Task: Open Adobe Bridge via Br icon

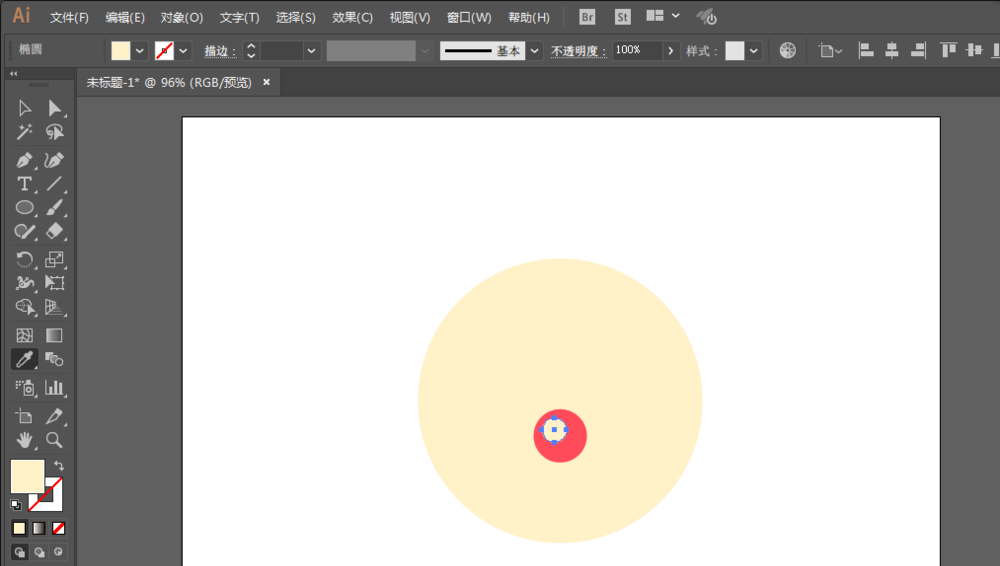Action: coord(588,17)
